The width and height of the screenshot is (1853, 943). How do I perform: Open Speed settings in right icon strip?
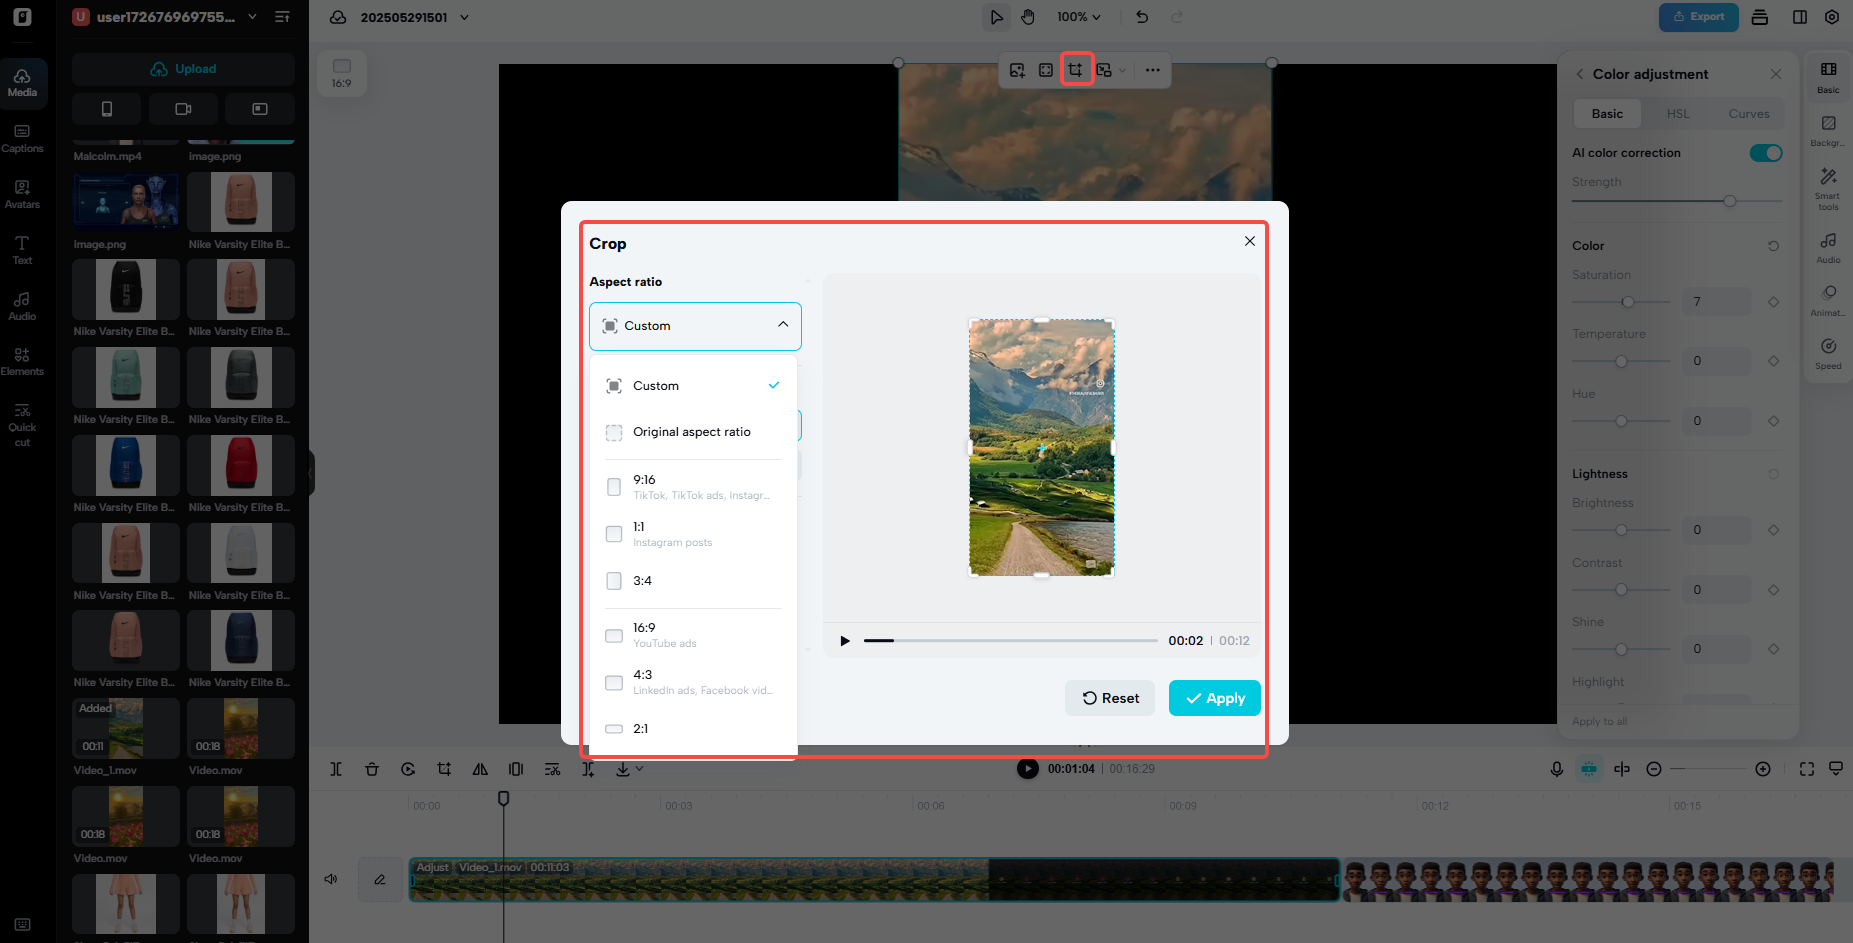point(1828,354)
